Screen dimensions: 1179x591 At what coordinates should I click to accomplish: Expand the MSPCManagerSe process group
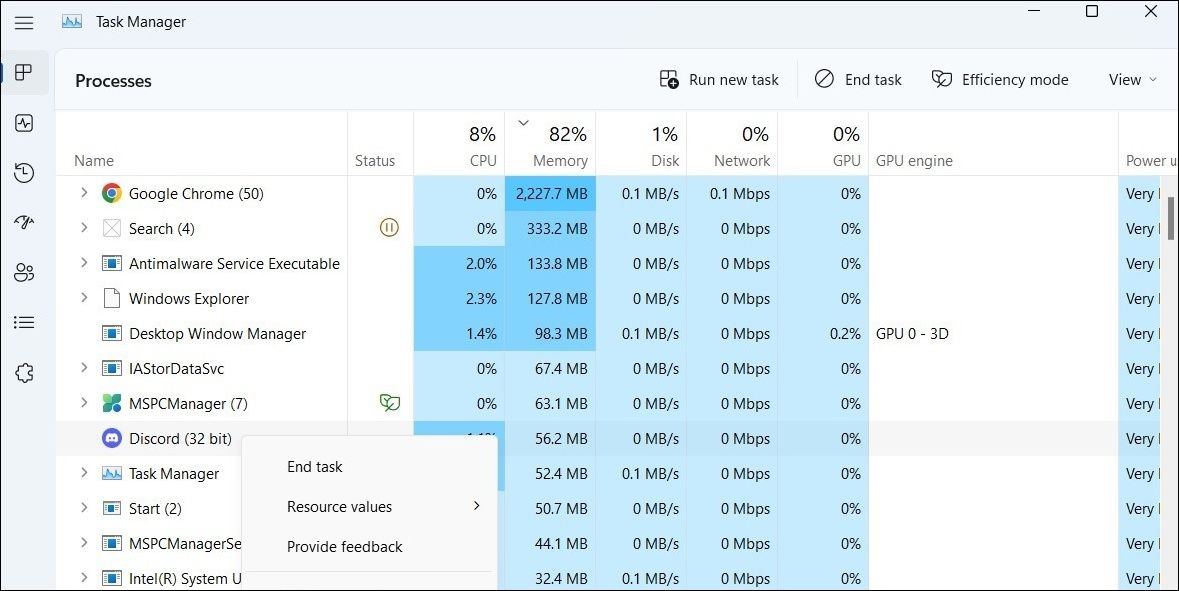pyautogui.click(x=84, y=543)
